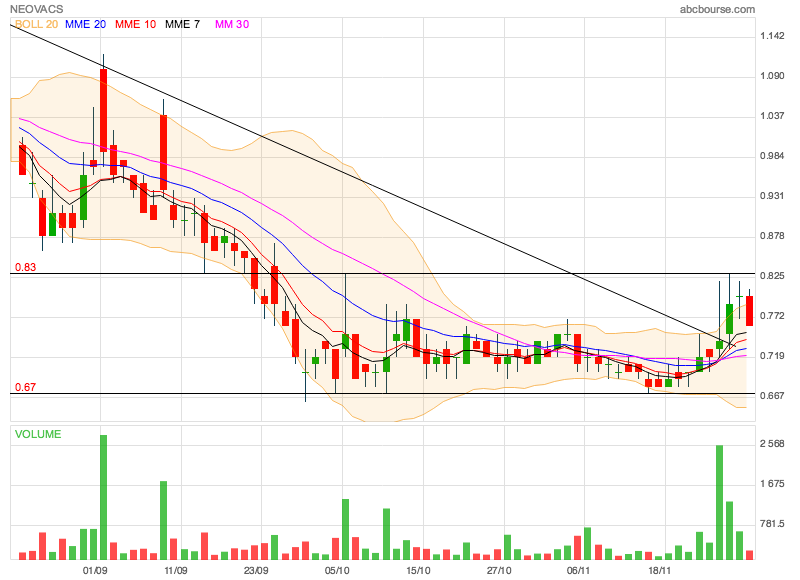Click the 15/10 date label
The width and height of the screenshot is (800, 580).
tap(418, 570)
